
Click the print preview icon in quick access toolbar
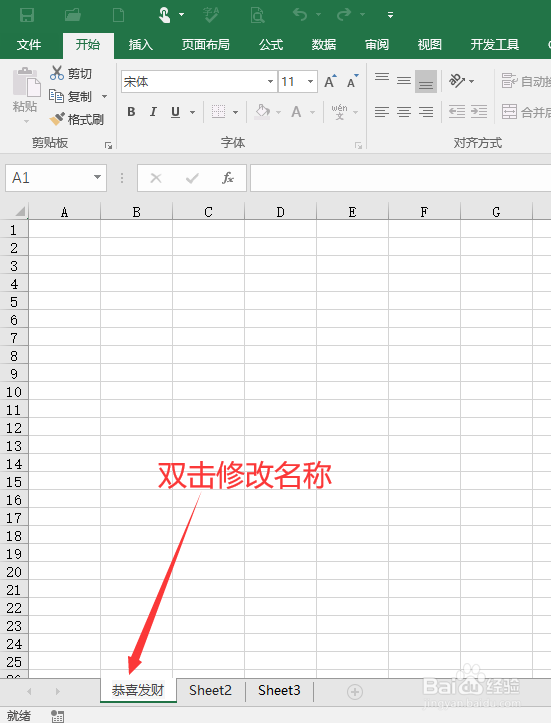pyautogui.click(x=257, y=15)
